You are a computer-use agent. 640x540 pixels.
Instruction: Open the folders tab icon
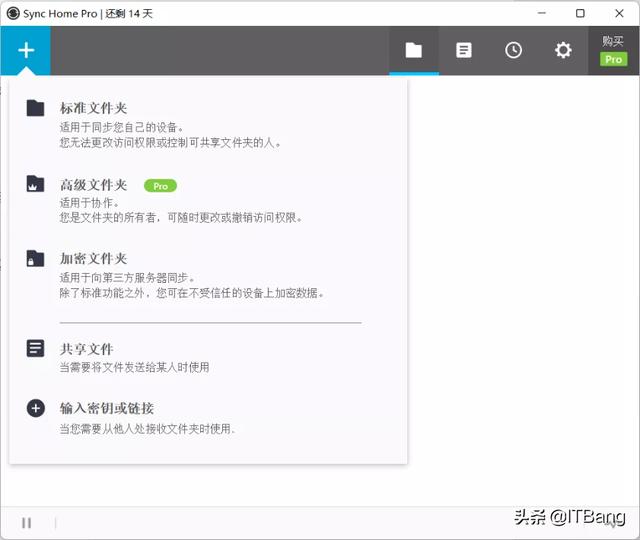tap(413, 51)
